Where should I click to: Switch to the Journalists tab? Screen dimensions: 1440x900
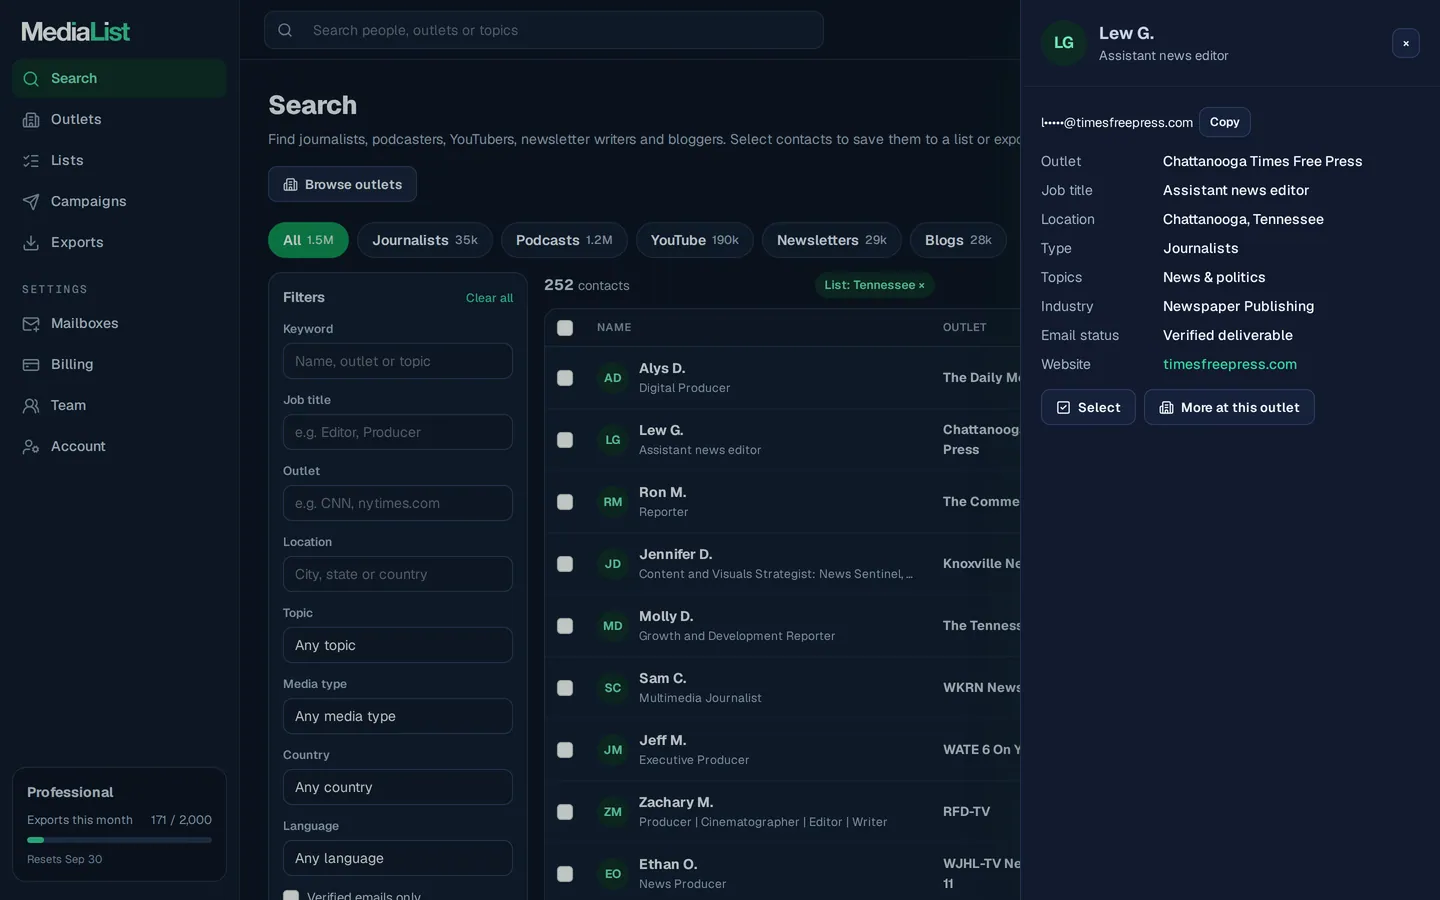(x=425, y=240)
